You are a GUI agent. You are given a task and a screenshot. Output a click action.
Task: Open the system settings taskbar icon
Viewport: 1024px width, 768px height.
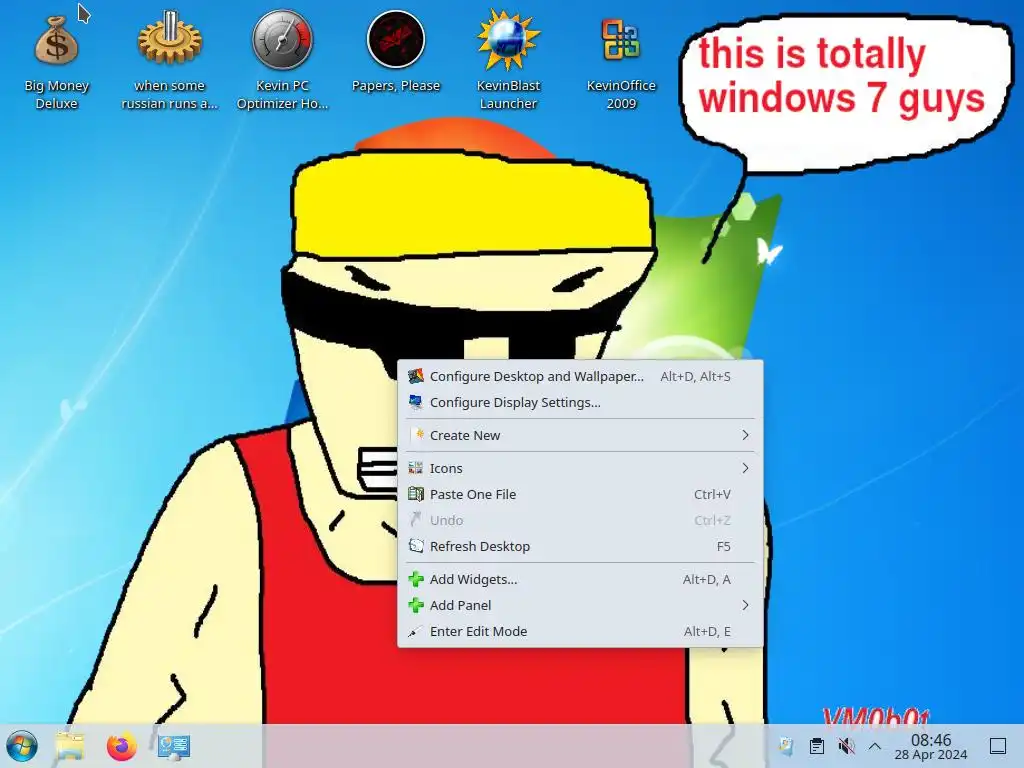pyautogui.click(x=174, y=746)
